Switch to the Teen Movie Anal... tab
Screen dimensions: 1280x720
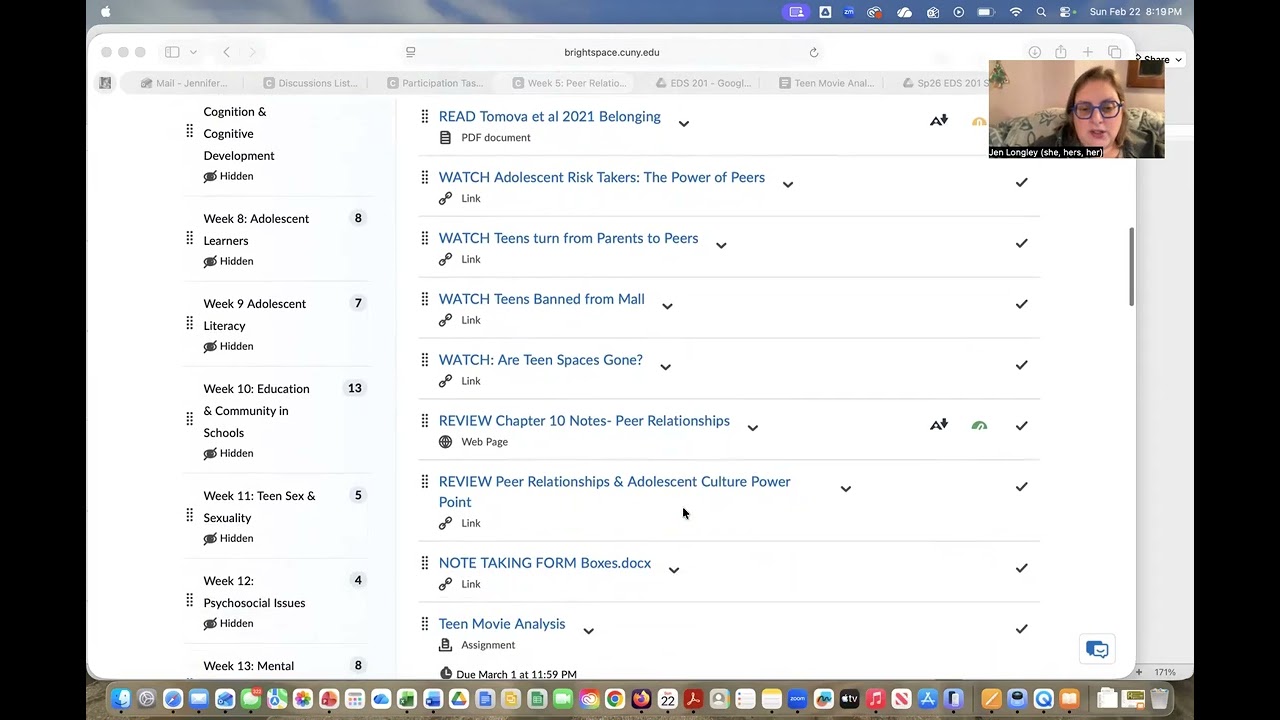tap(826, 83)
